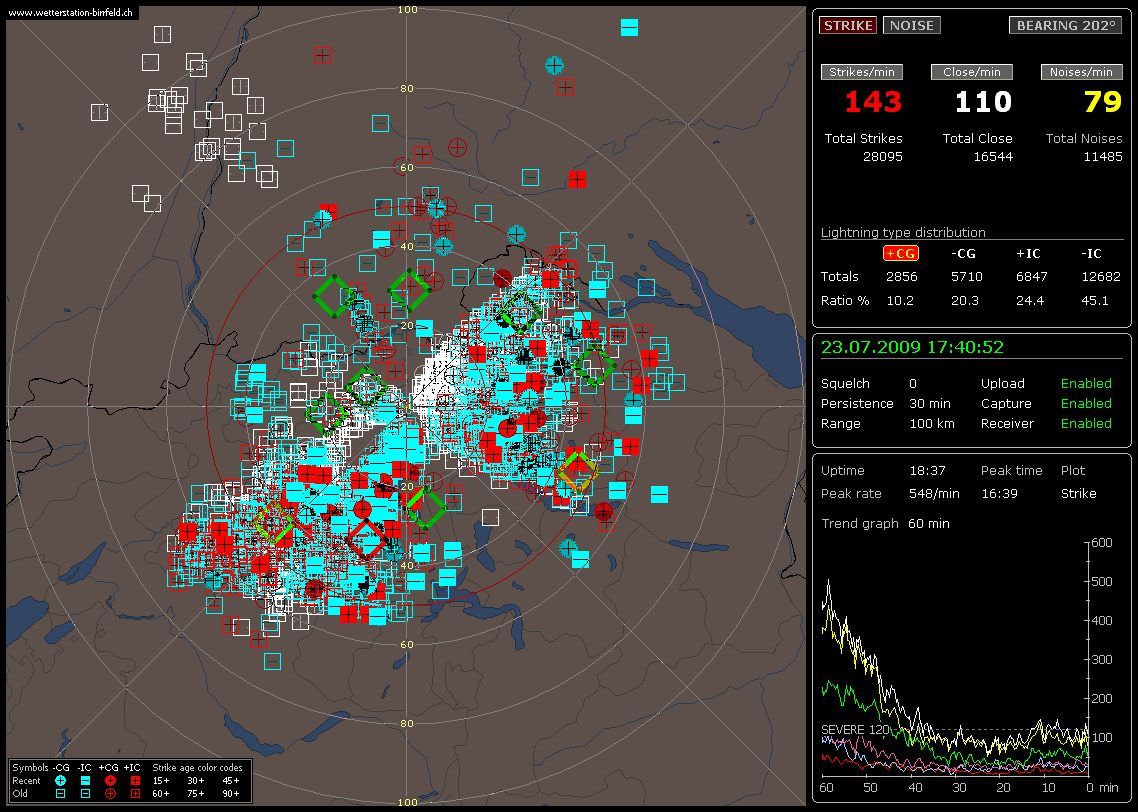The height and width of the screenshot is (812, 1138).
Task: Change the Squelch value setting
Action: tap(913, 383)
